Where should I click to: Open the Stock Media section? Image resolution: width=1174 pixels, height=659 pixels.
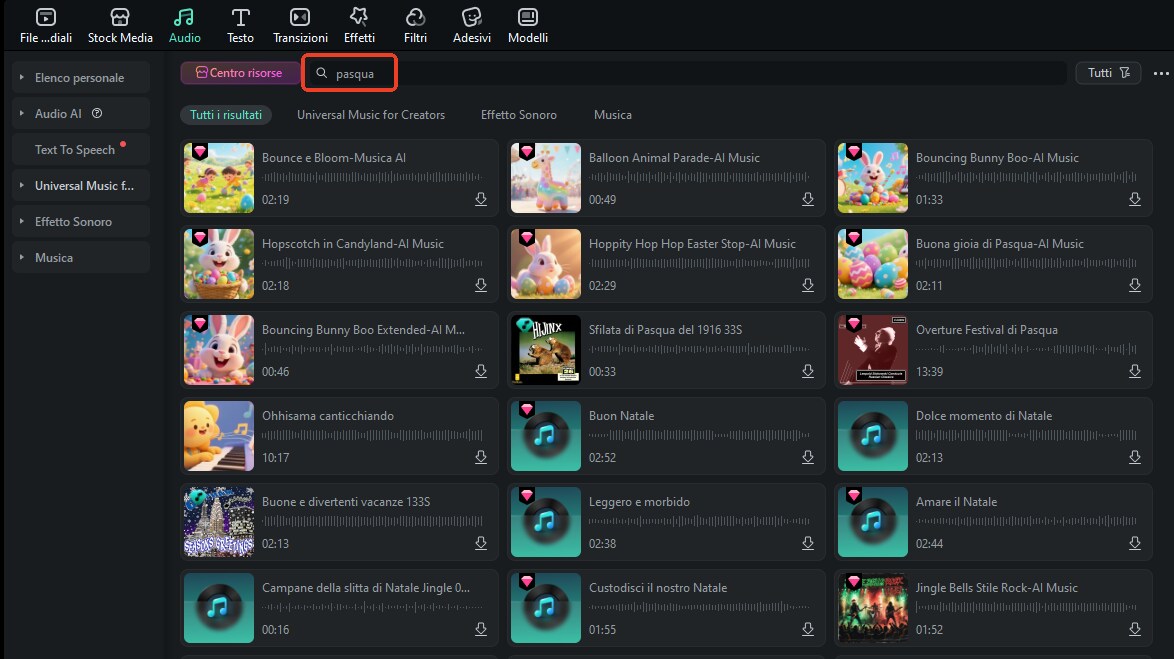point(120,26)
